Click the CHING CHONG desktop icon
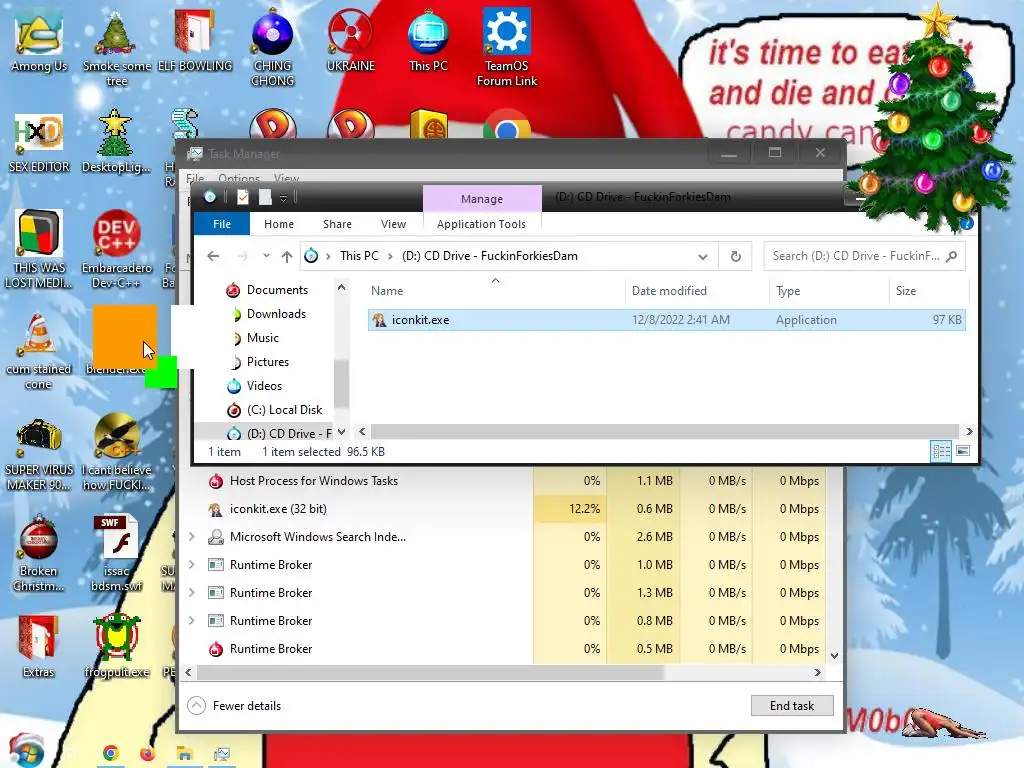1024x768 pixels. pos(272,48)
